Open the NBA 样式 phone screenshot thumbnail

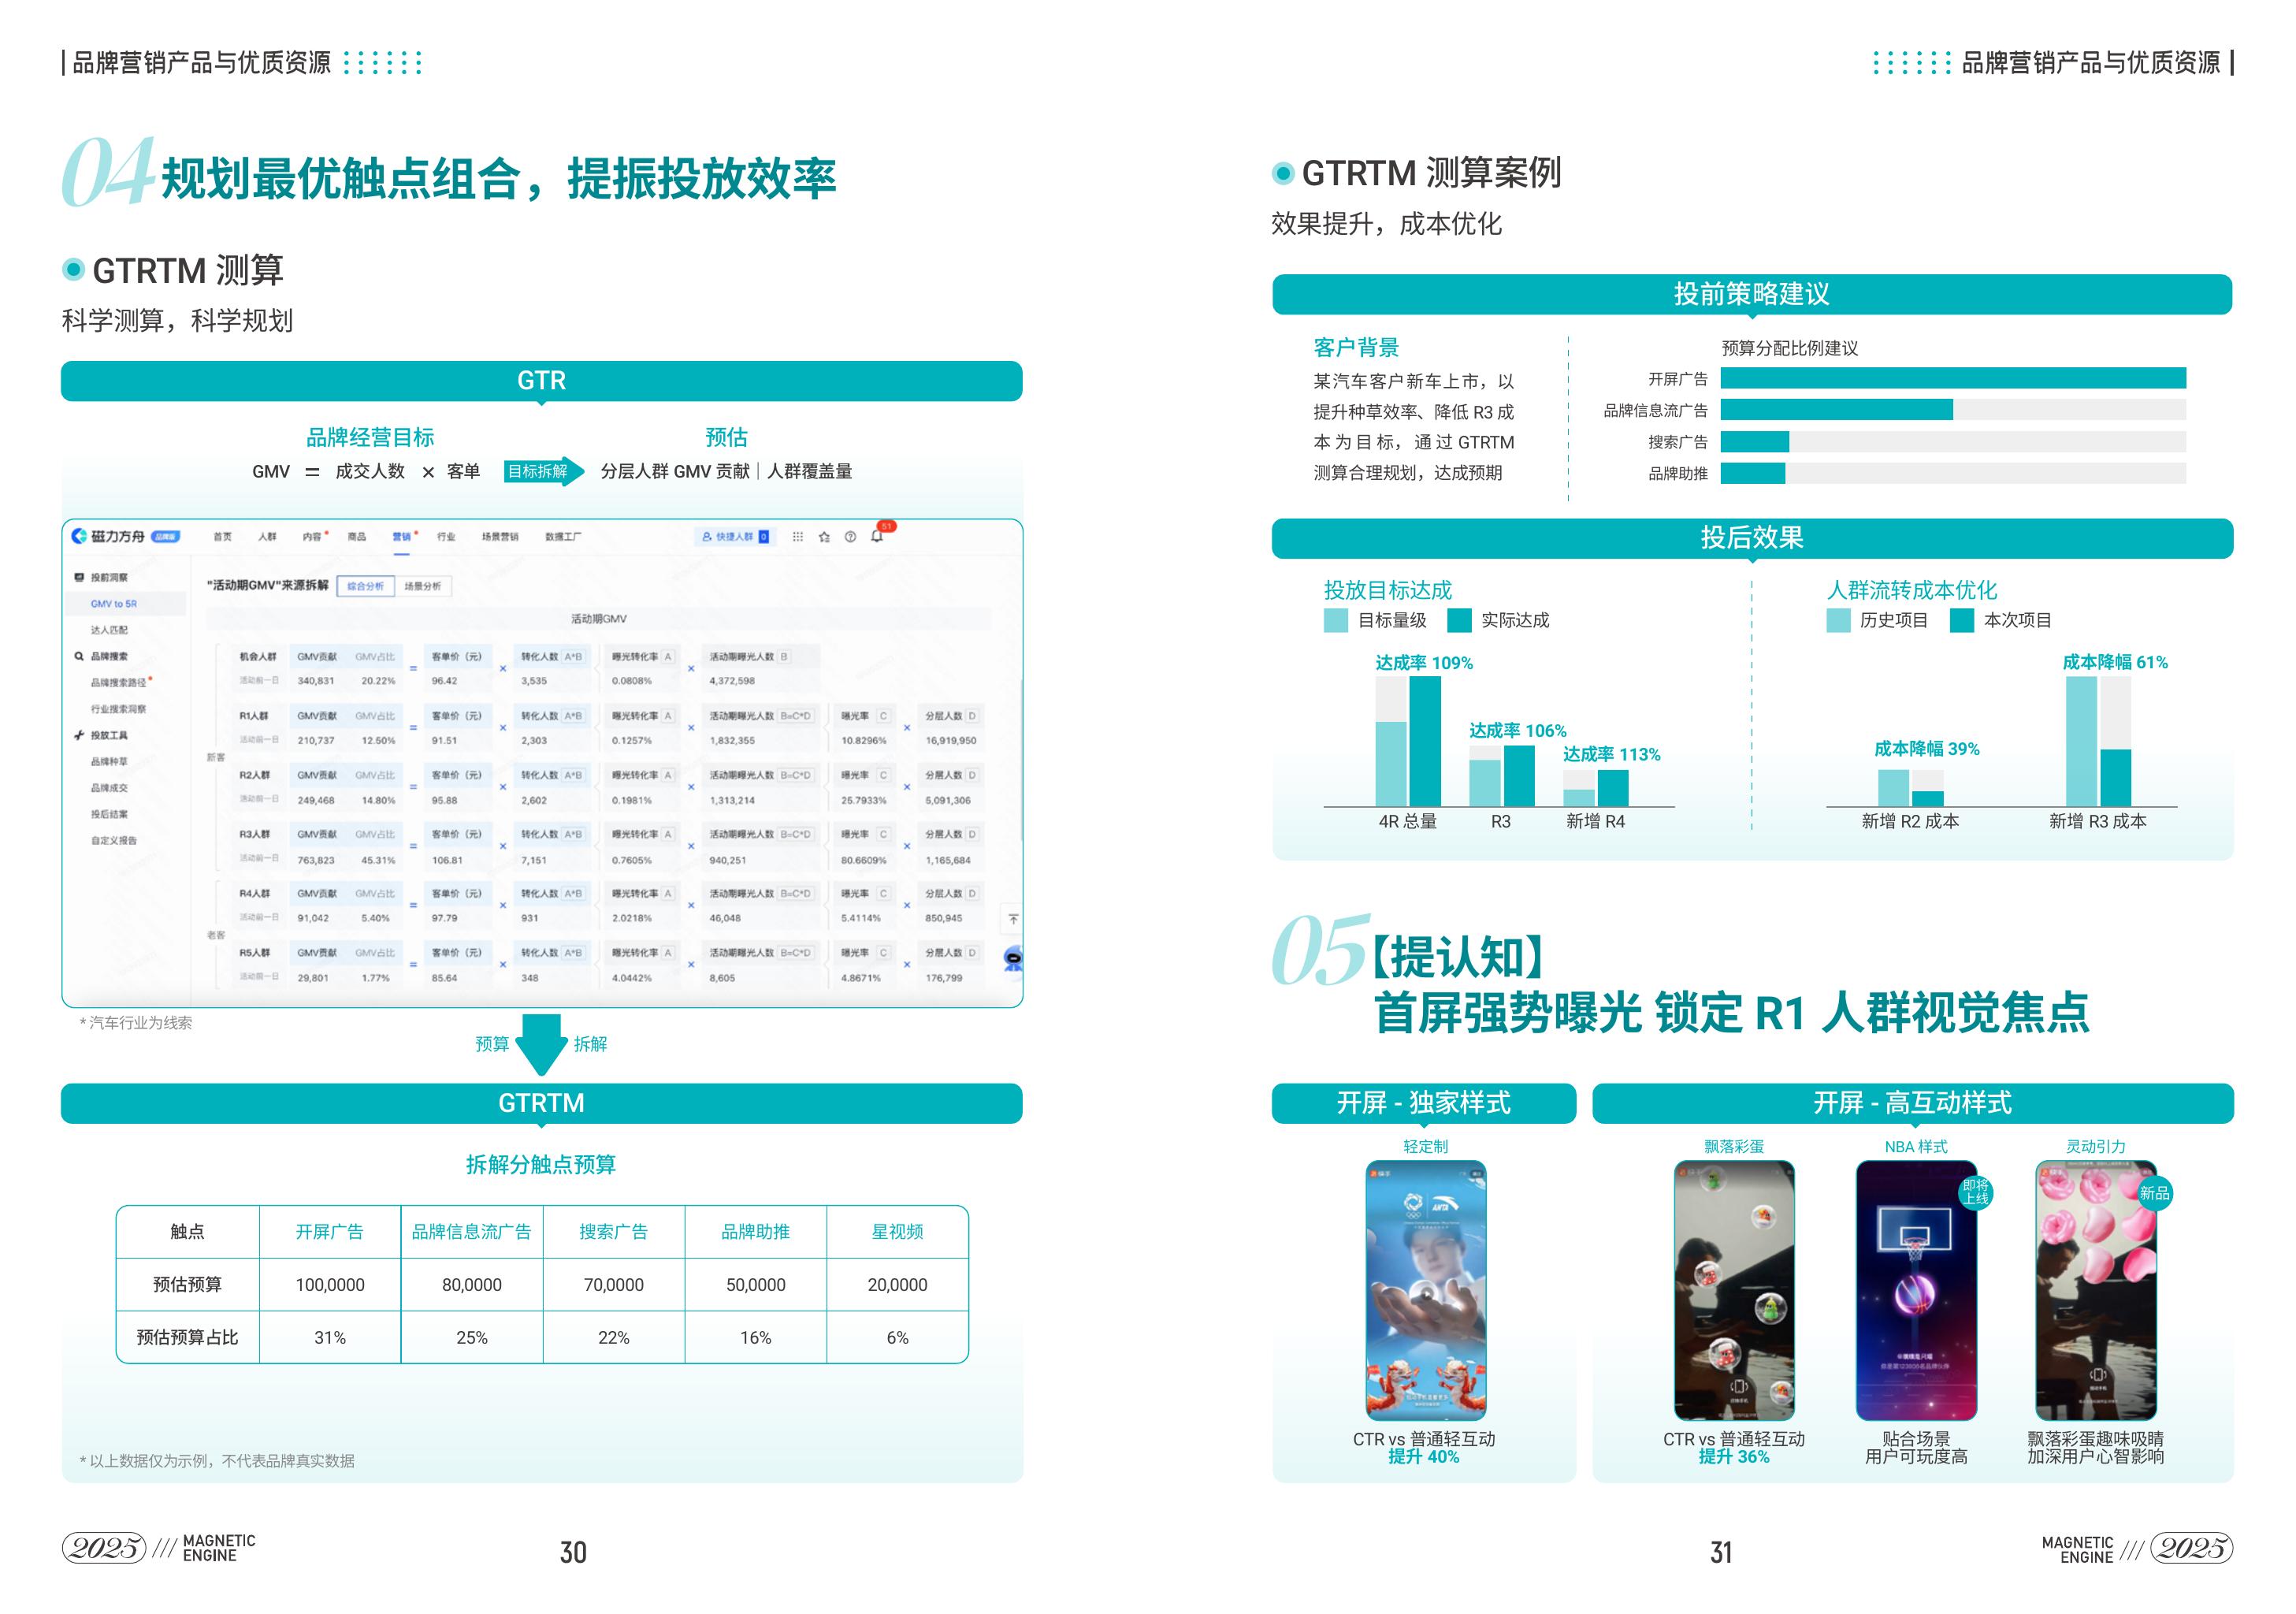click(1917, 1290)
